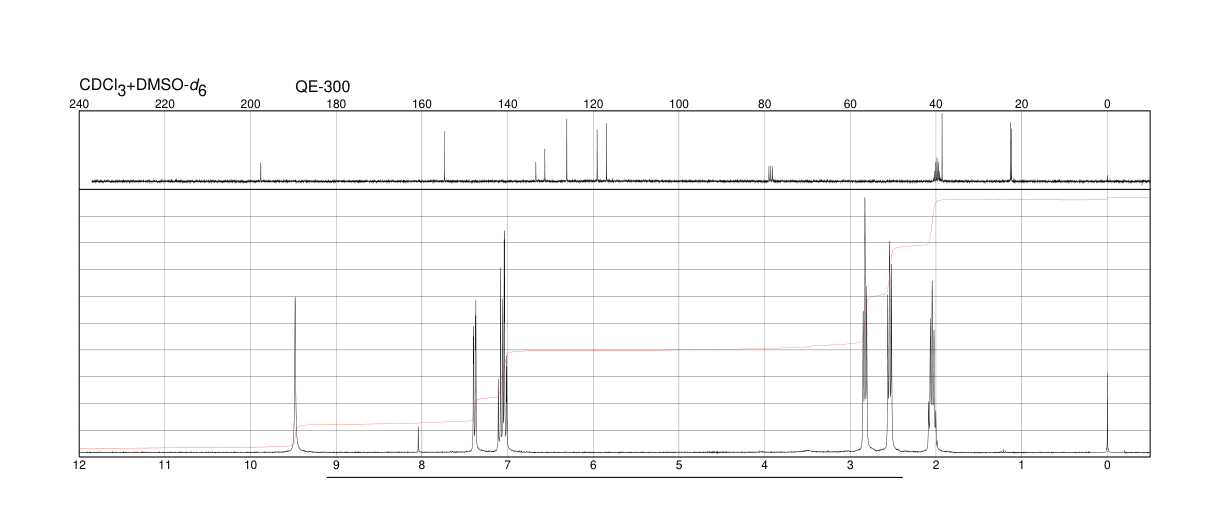Pick the proton multiplet near 2.05 ppm
This screenshot has width=1224, height=528.
pos(932,365)
